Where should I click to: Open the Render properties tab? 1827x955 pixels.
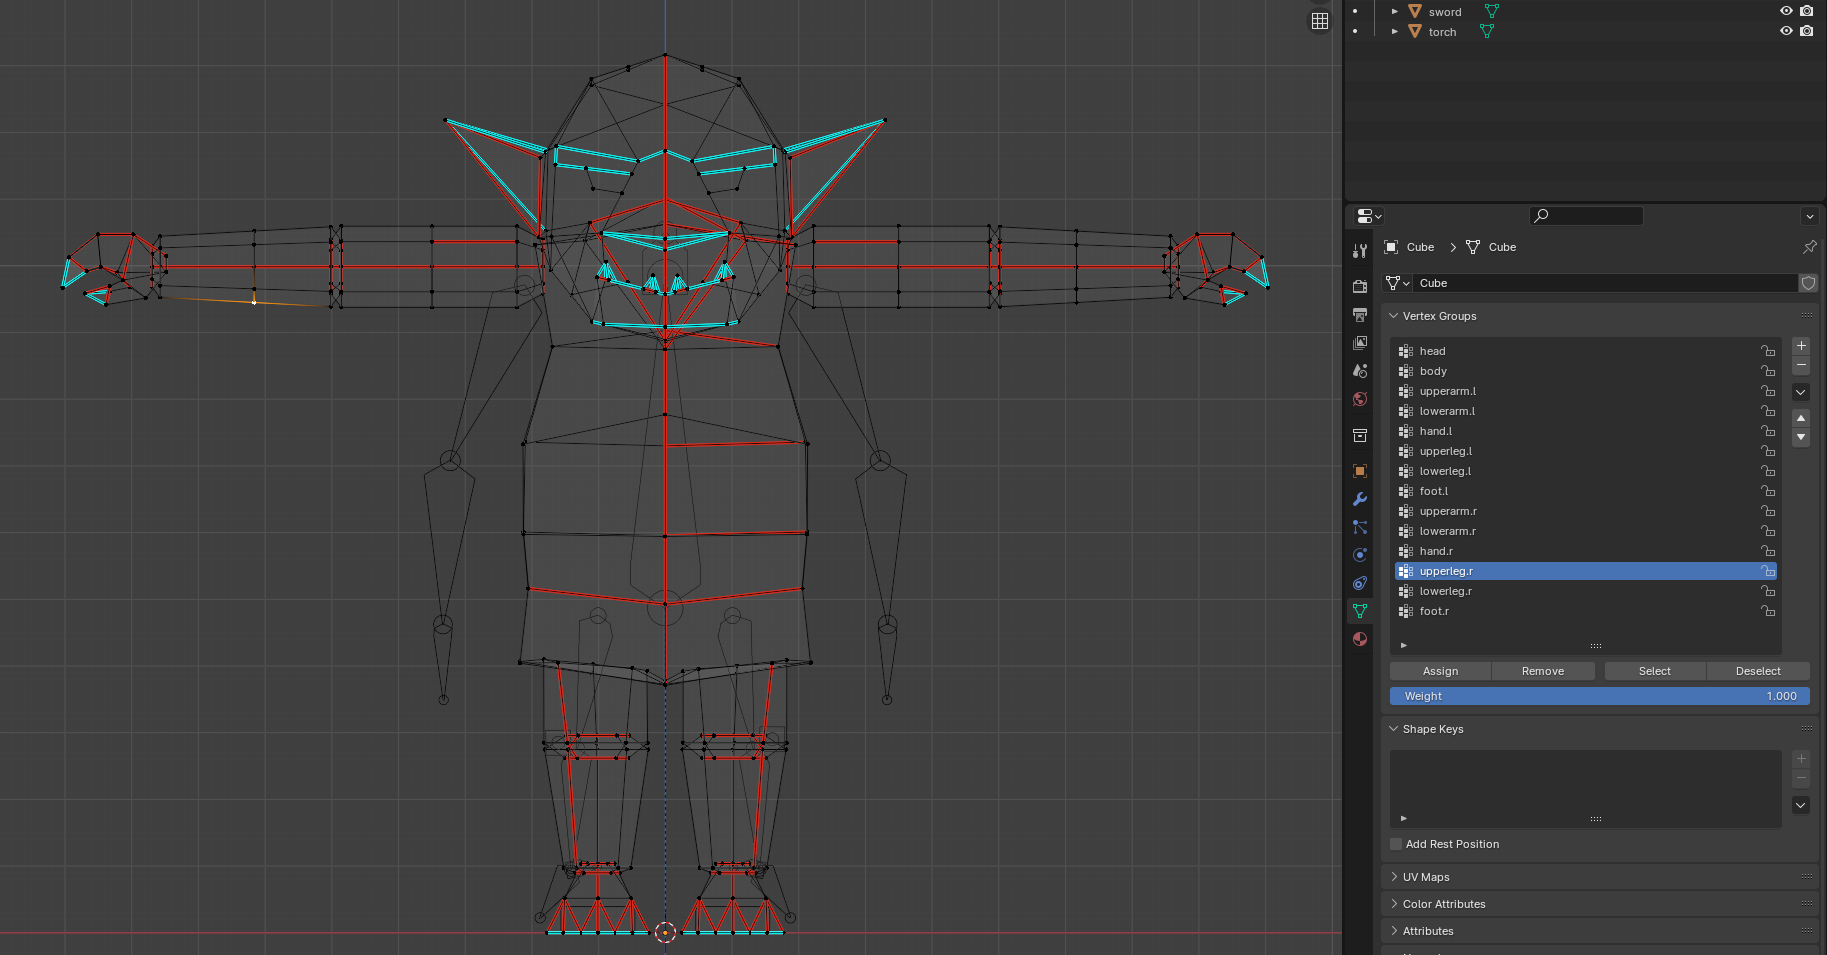[1360, 287]
